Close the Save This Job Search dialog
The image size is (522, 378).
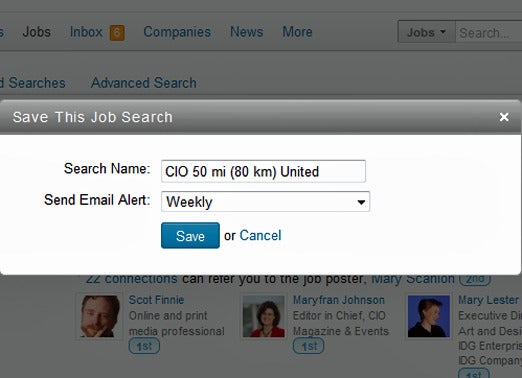(504, 117)
